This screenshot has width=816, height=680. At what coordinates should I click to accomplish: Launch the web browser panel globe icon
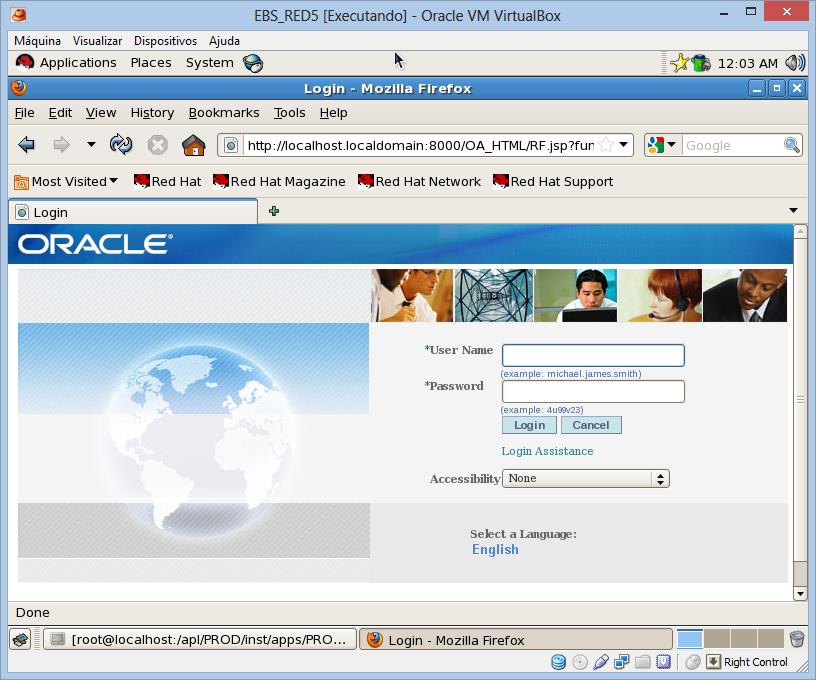point(253,63)
